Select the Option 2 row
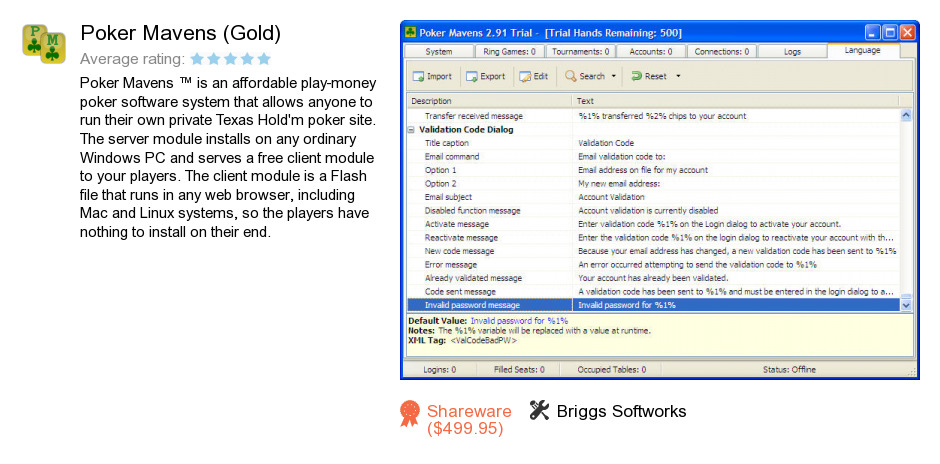 653,183
